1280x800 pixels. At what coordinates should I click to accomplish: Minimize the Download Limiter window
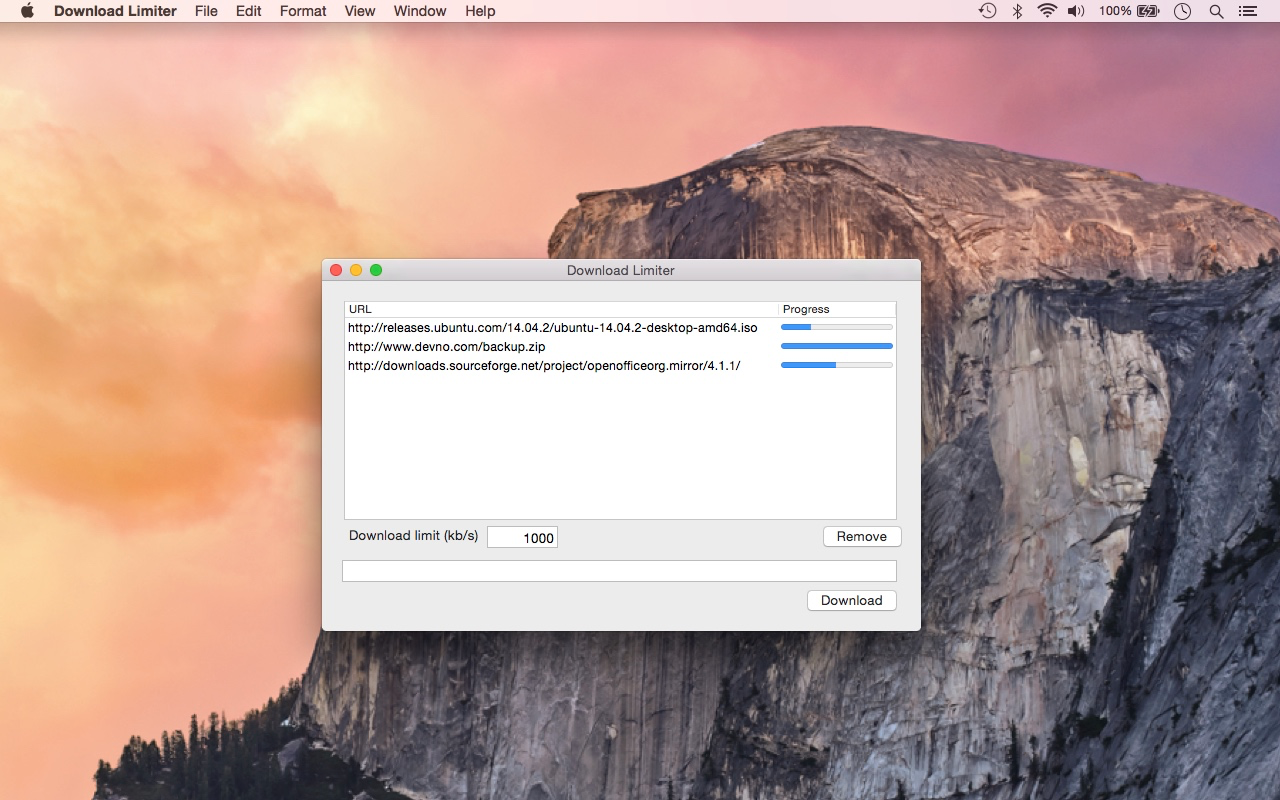356,270
